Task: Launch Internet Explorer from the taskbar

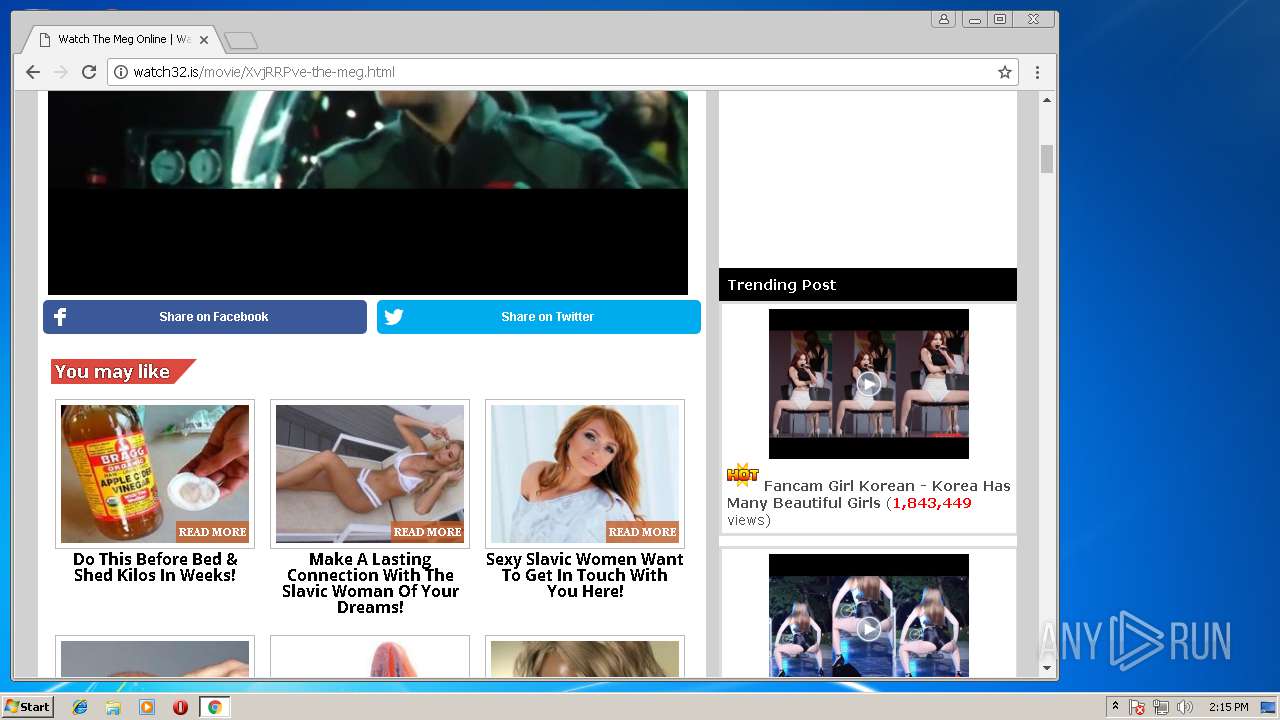Action: tap(80, 707)
